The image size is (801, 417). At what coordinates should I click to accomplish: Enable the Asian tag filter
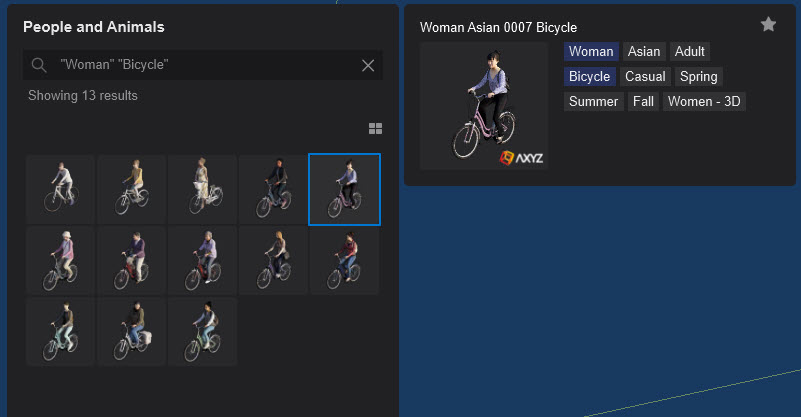[x=644, y=52]
